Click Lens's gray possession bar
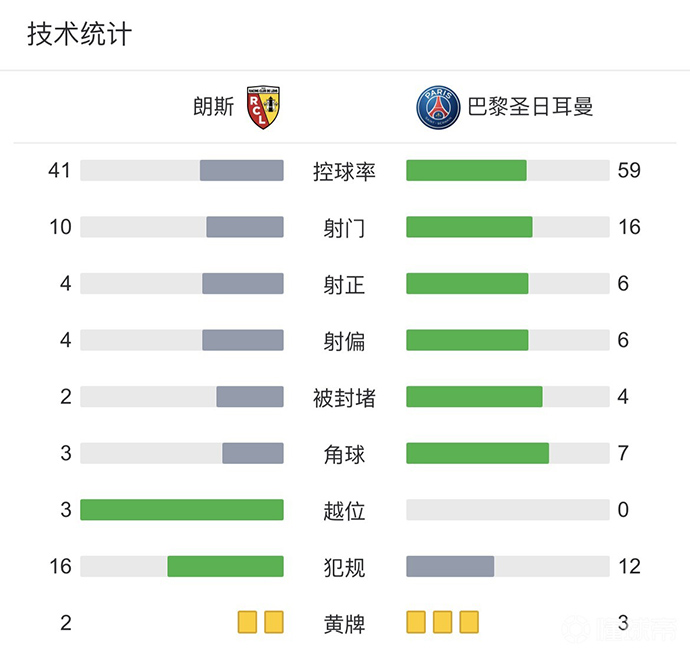 point(241,170)
